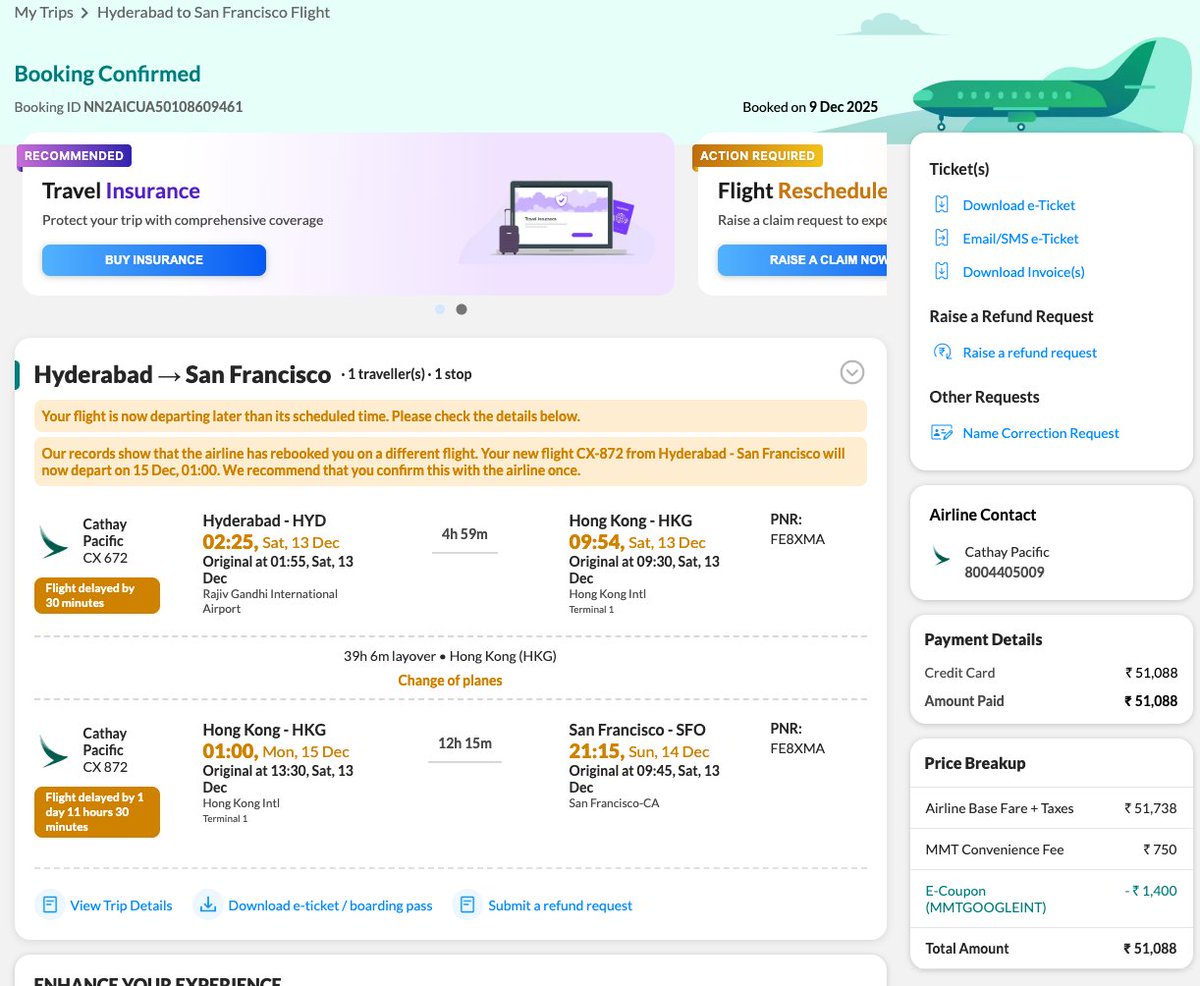The width and height of the screenshot is (1200, 986).
Task: Click the Total Amount ₹ 51,088 value
Action: tap(1150, 948)
